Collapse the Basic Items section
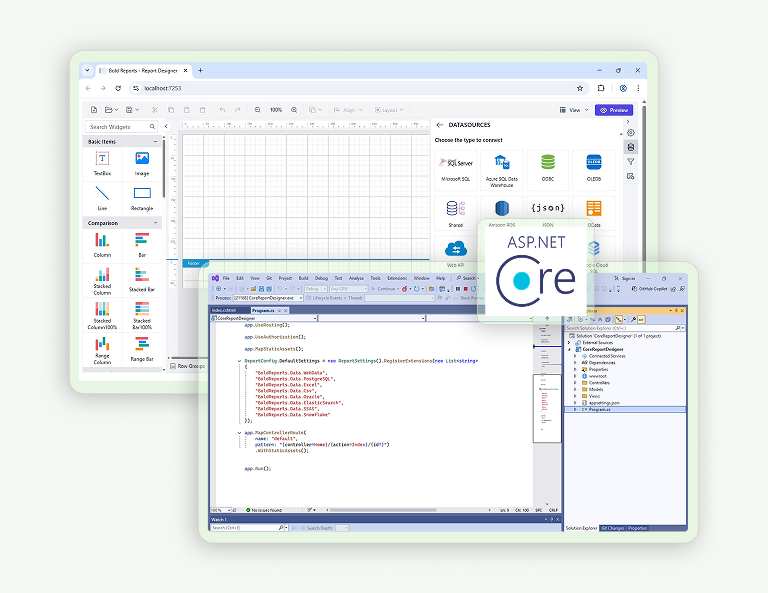 [x=156, y=142]
